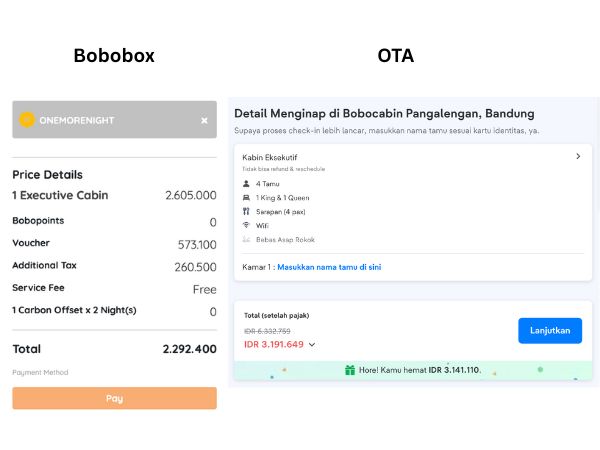Click the Hore! Kamu hemat IDR 3.141.110 banner
Image resolution: width=600 pixels, height=450 pixels.
point(413,370)
